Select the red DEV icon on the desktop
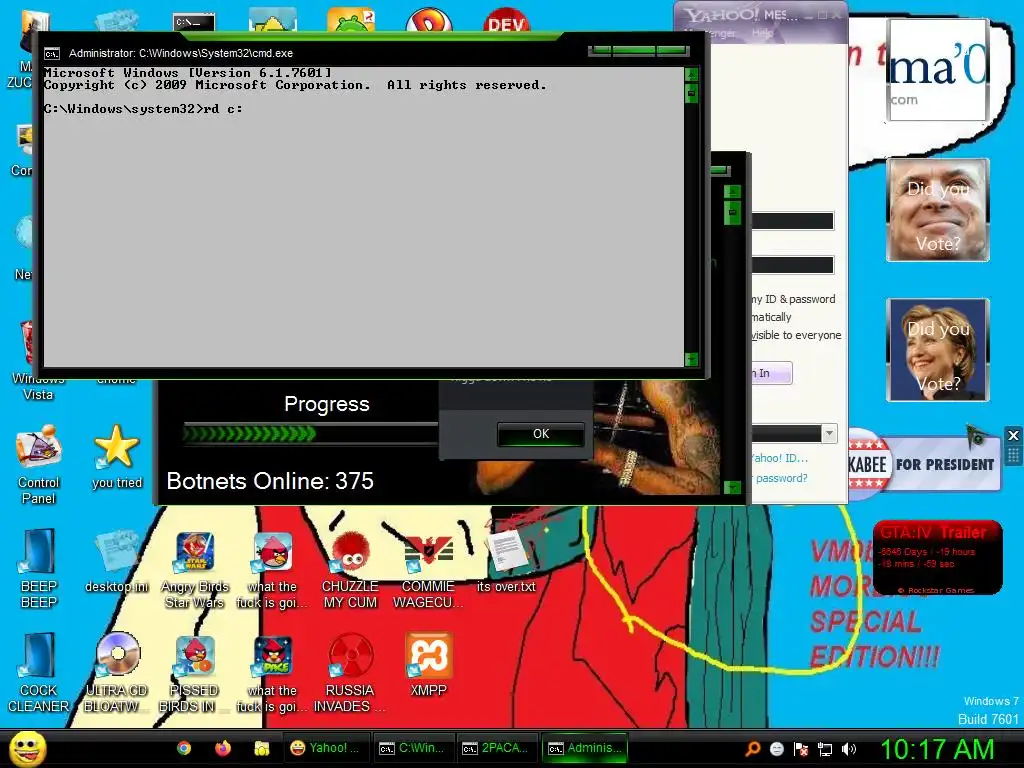 (x=506, y=20)
